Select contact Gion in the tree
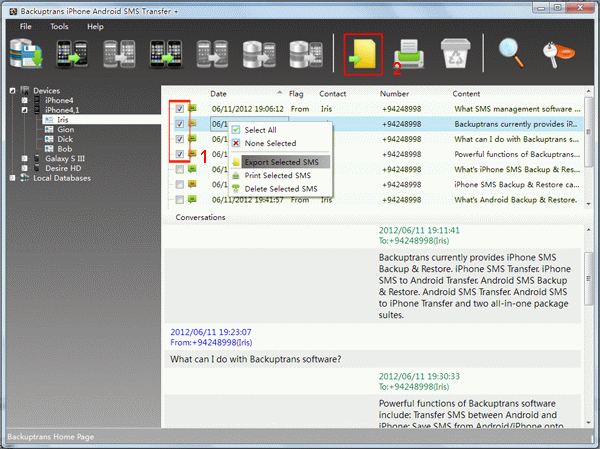The width and height of the screenshot is (600, 449). 65,129
